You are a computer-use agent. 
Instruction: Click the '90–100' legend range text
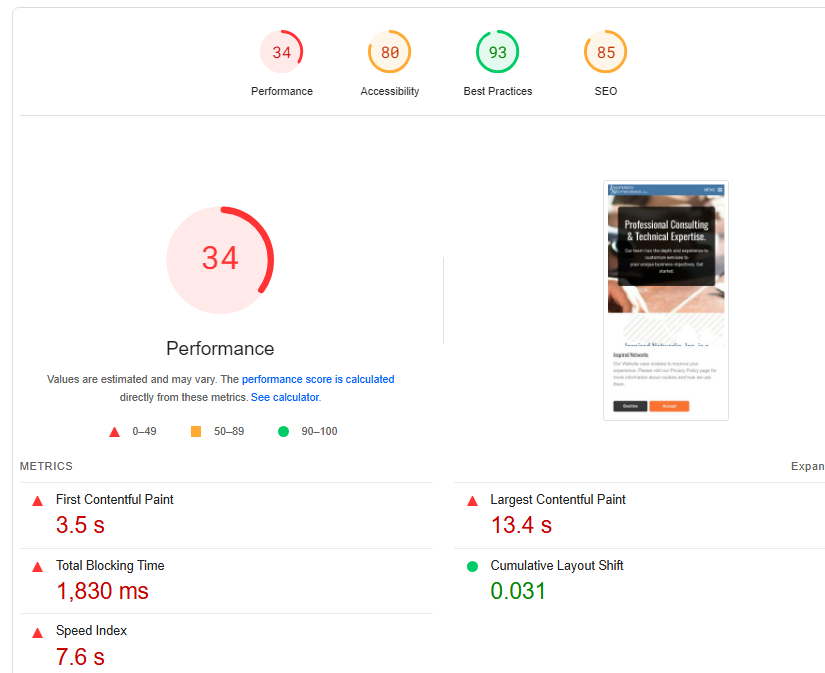click(x=319, y=431)
